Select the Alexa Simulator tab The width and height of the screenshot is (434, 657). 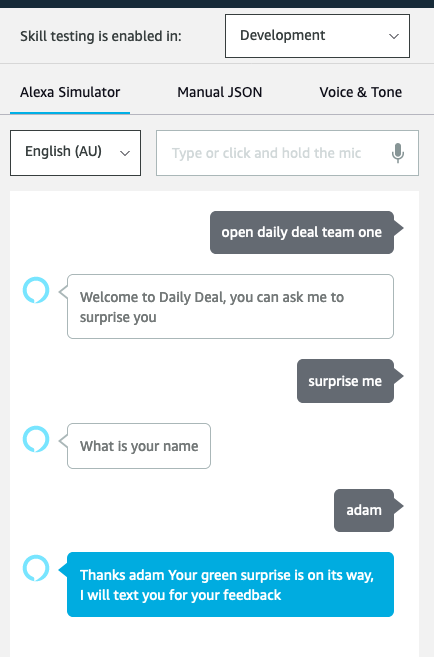coord(70,92)
